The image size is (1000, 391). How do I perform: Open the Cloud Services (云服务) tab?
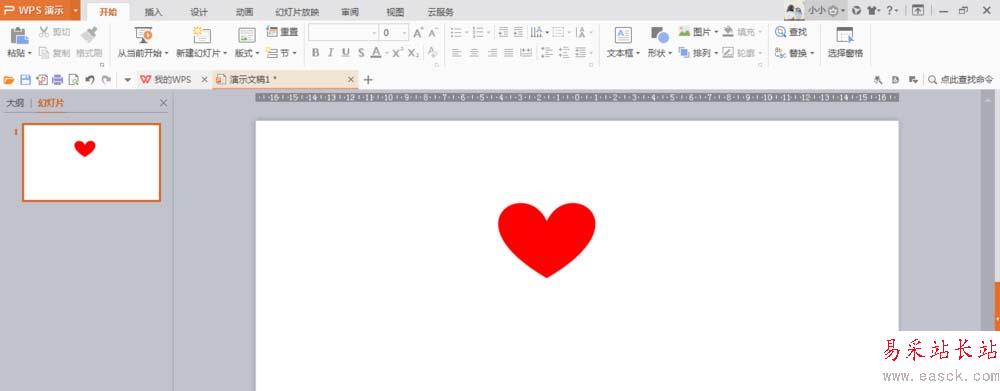pyautogui.click(x=441, y=12)
